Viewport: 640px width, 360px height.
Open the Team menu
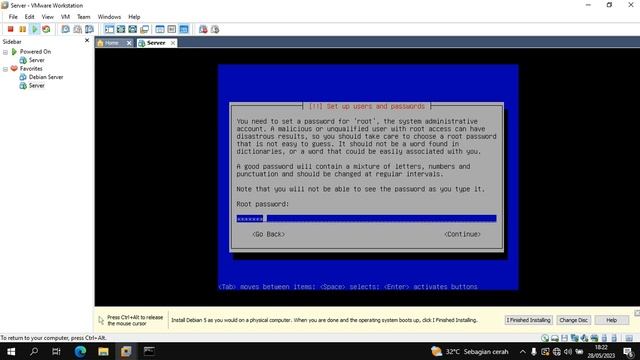click(x=84, y=17)
